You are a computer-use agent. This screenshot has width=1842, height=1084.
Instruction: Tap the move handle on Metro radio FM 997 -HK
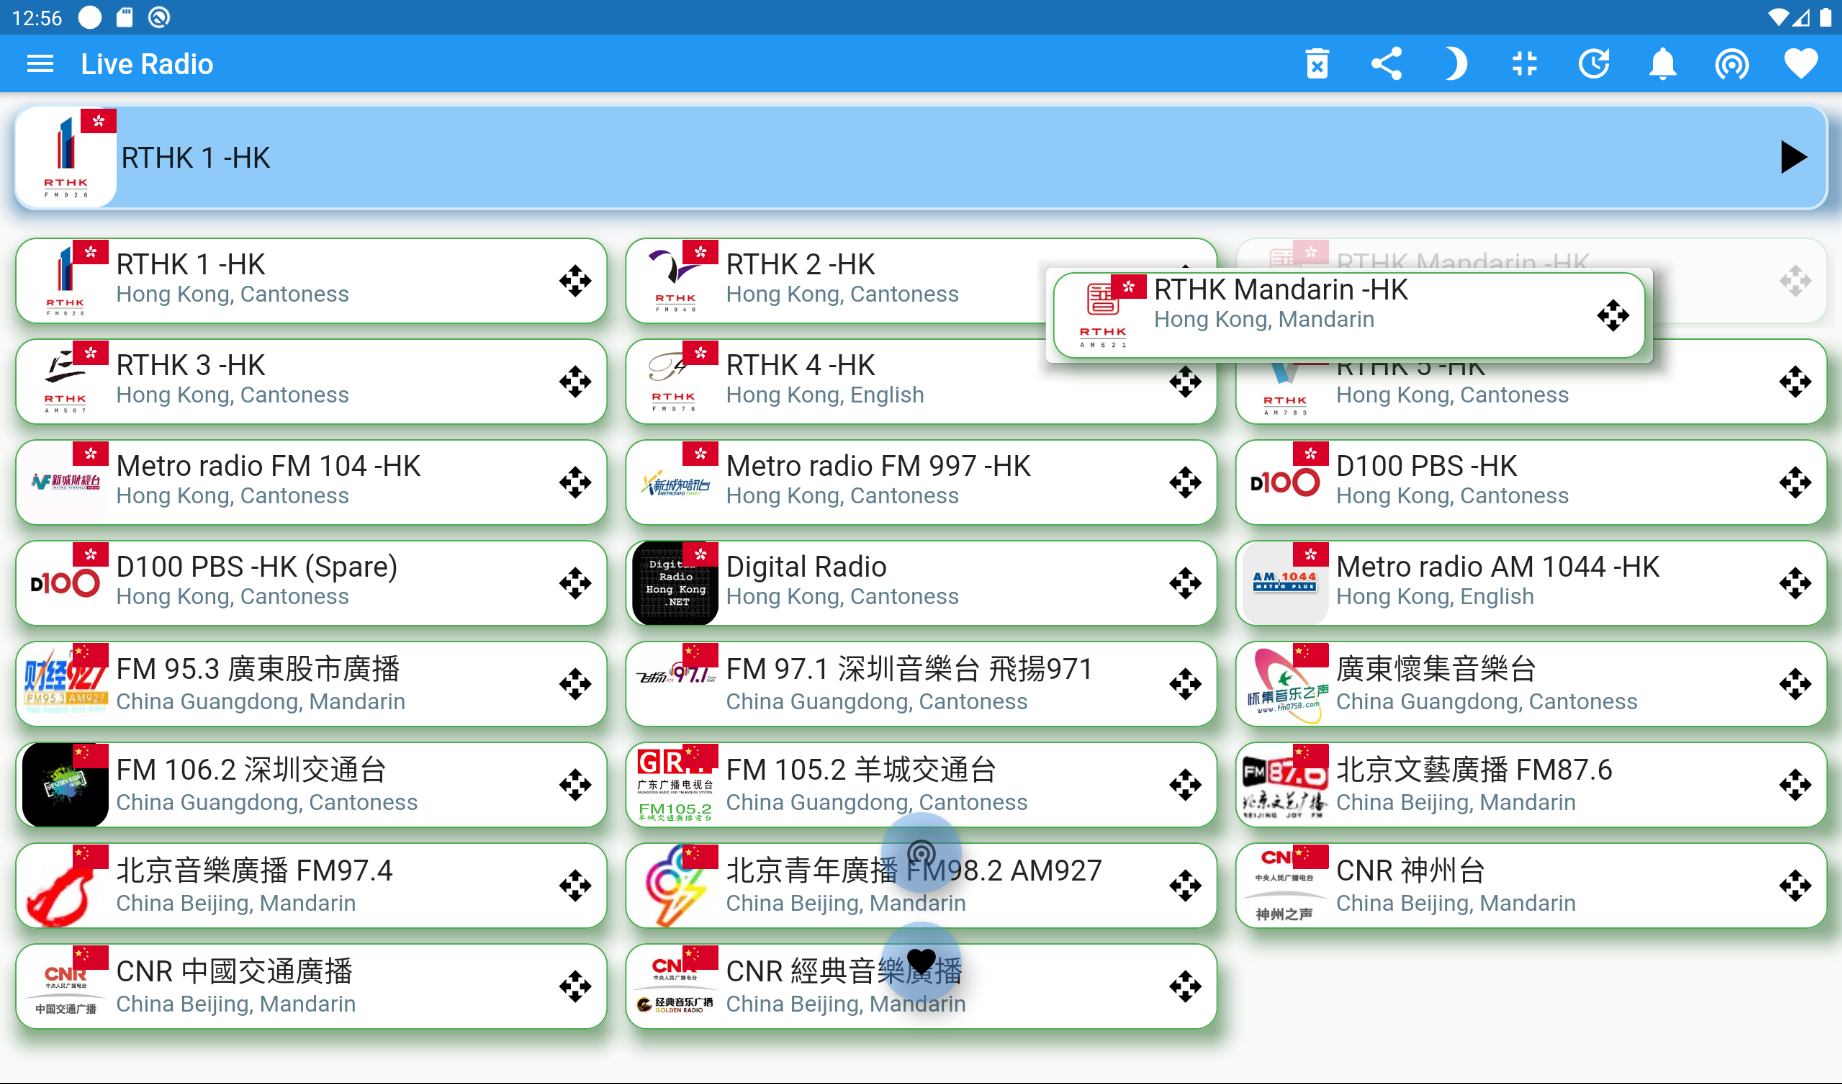pyautogui.click(x=1185, y=483)
